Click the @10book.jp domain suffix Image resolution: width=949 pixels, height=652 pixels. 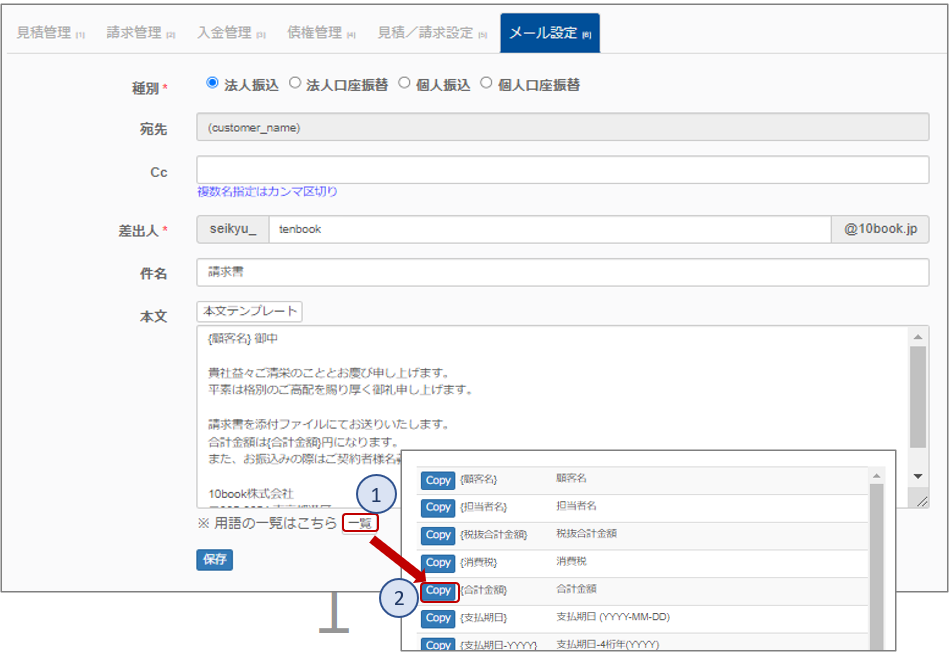coord(881,229)
